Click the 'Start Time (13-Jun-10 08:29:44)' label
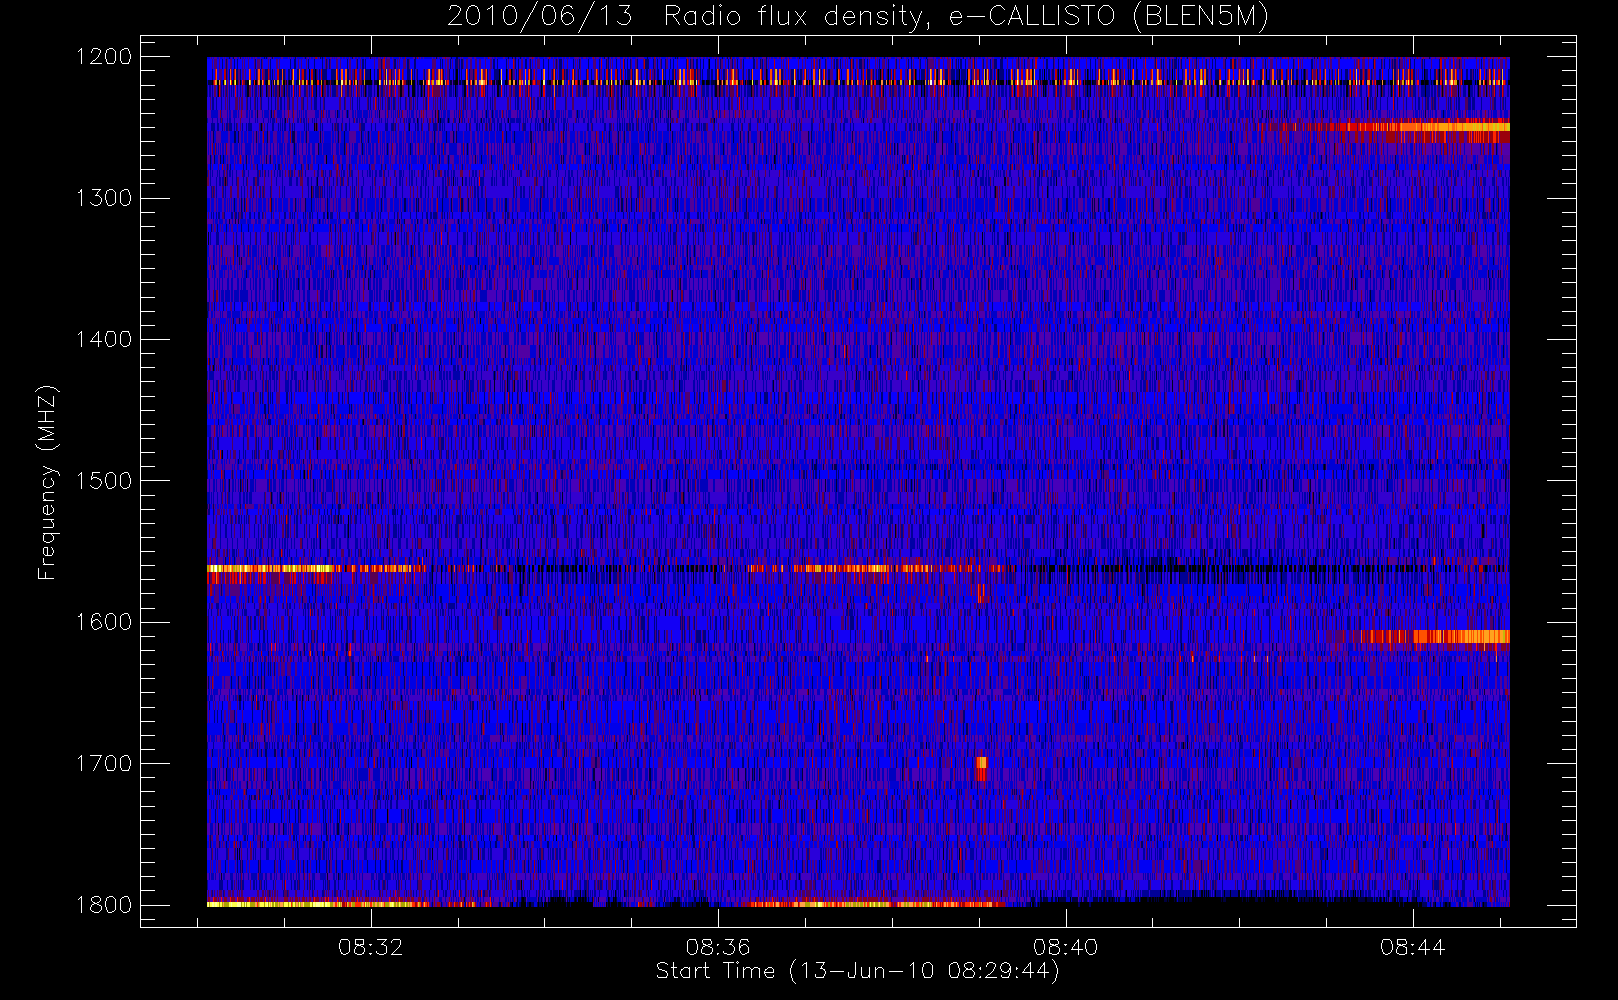 click(x=858, y=971)
